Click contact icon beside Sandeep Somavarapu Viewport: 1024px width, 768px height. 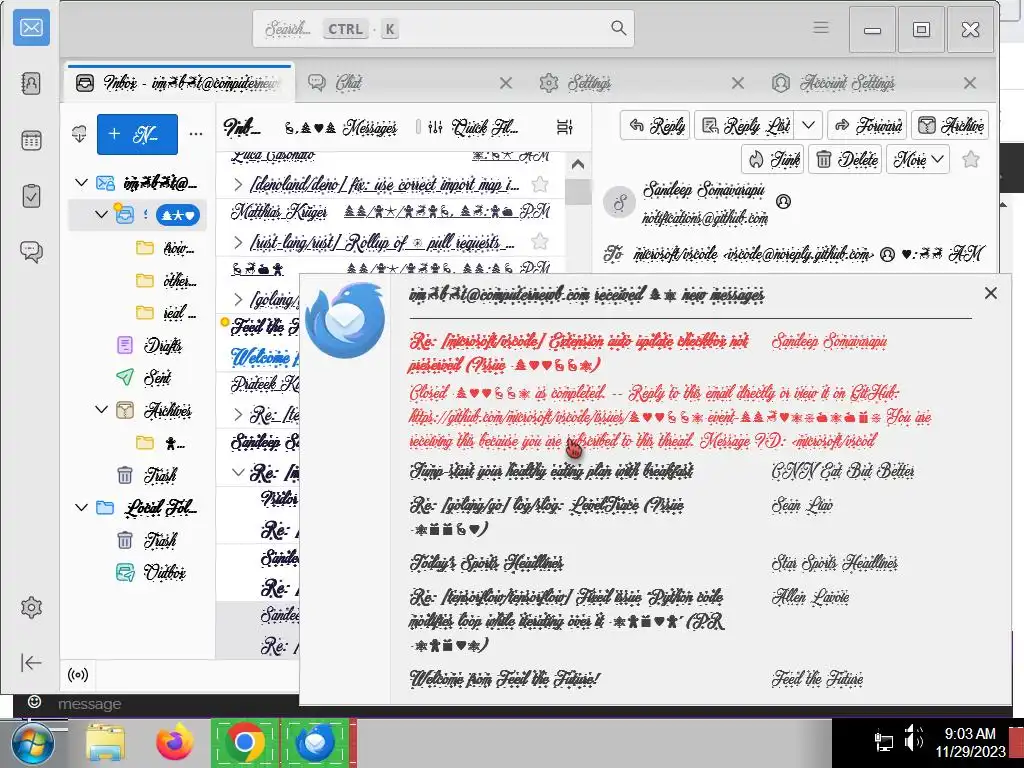[783, 202]
